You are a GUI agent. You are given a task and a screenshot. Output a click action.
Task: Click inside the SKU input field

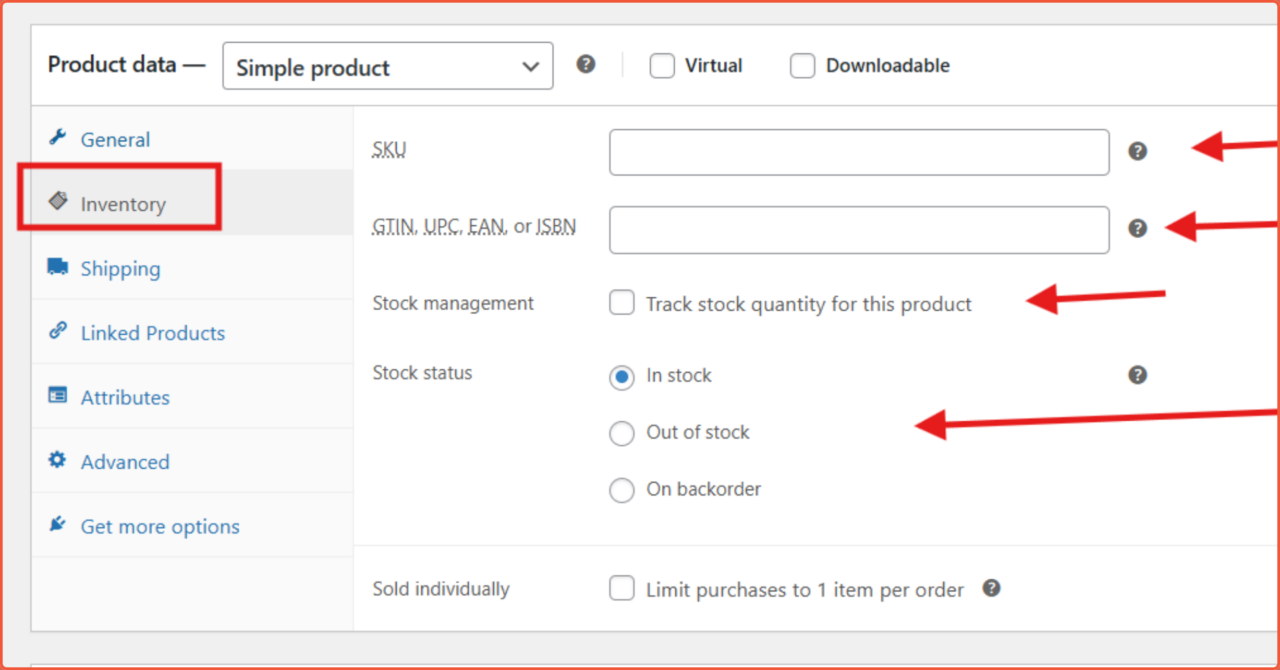[858, 152]
